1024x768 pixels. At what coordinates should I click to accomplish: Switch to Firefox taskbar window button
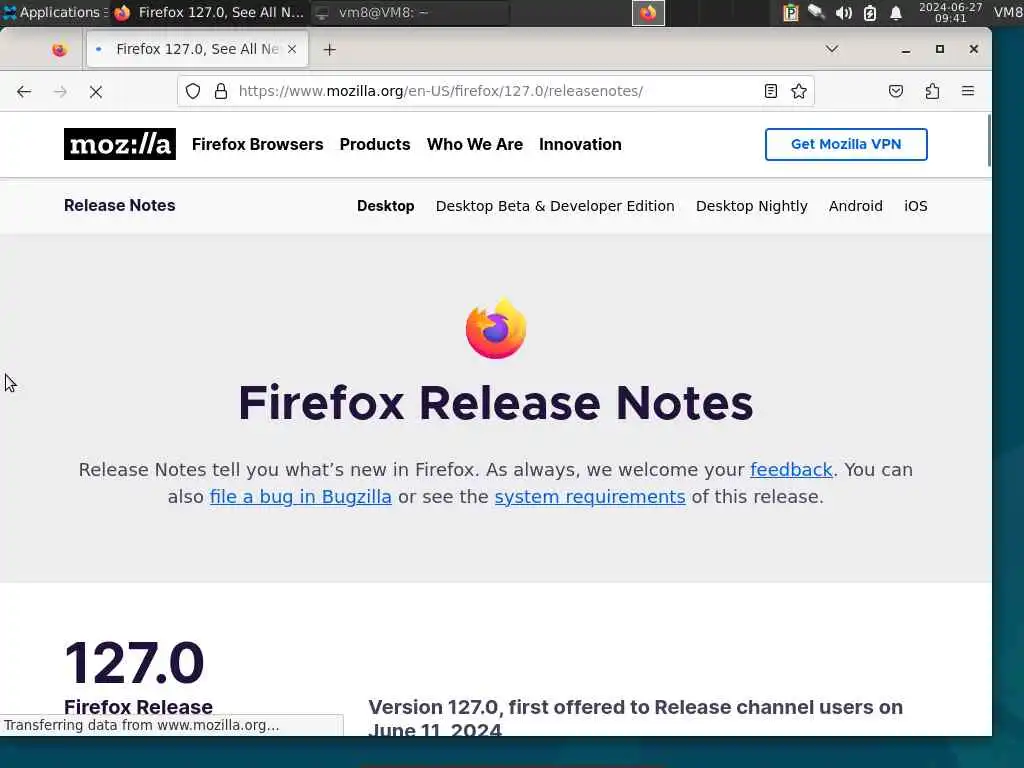209,12
